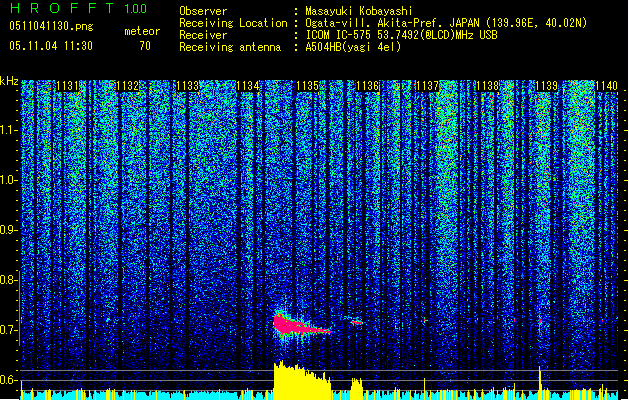Click the 1139 time marker
This screenshot has width=629, height=400.
click(x=547, y=86)
